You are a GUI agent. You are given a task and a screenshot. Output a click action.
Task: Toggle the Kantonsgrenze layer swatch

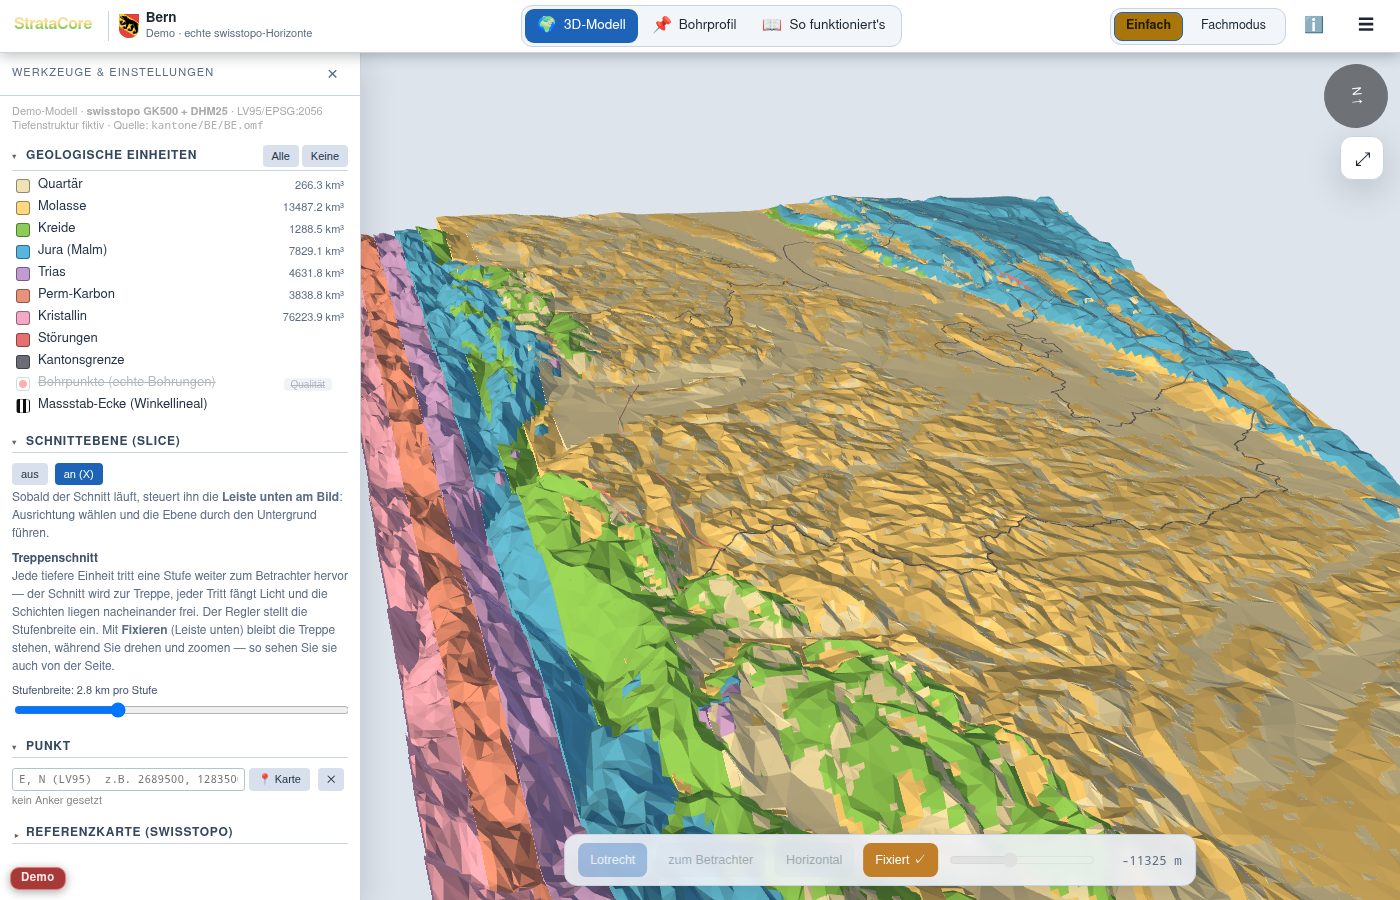tap(23, 361)
